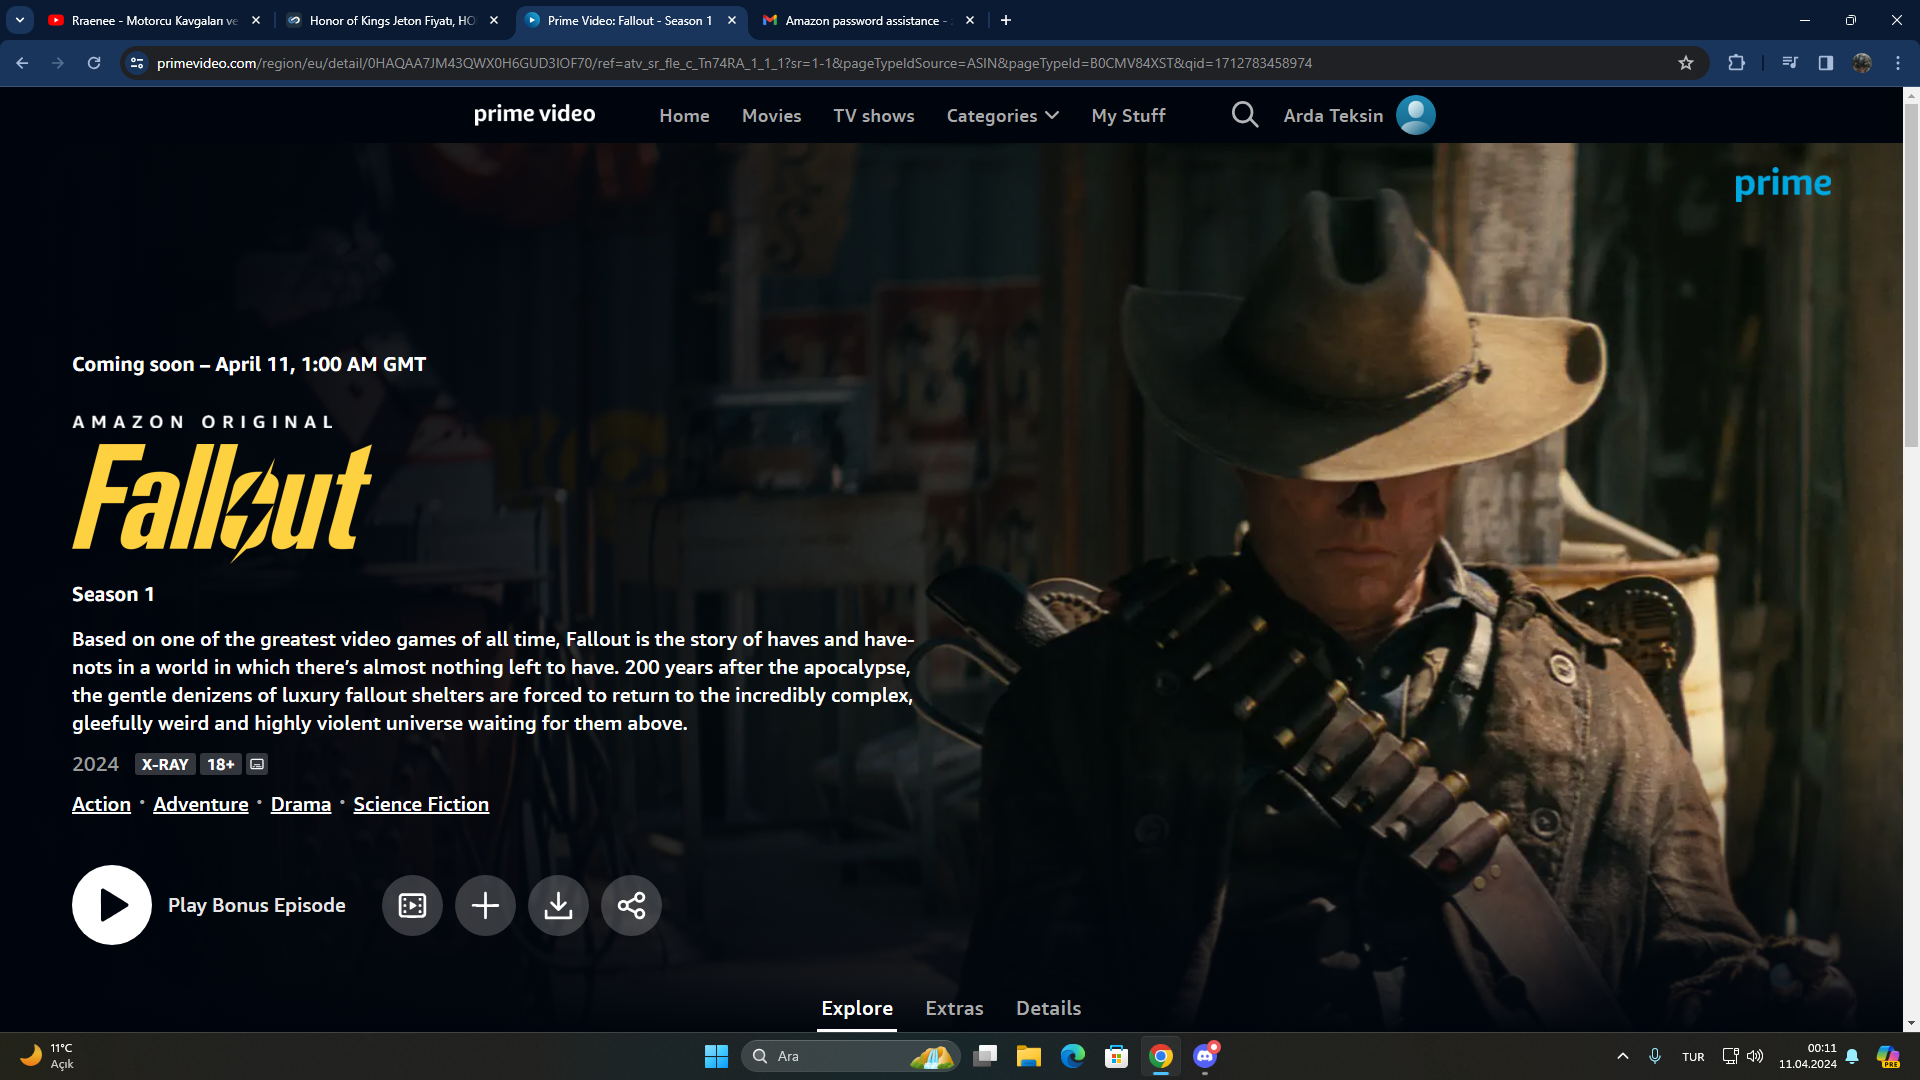Add Fallout to watchlist with plus icon

pos(485,906)
